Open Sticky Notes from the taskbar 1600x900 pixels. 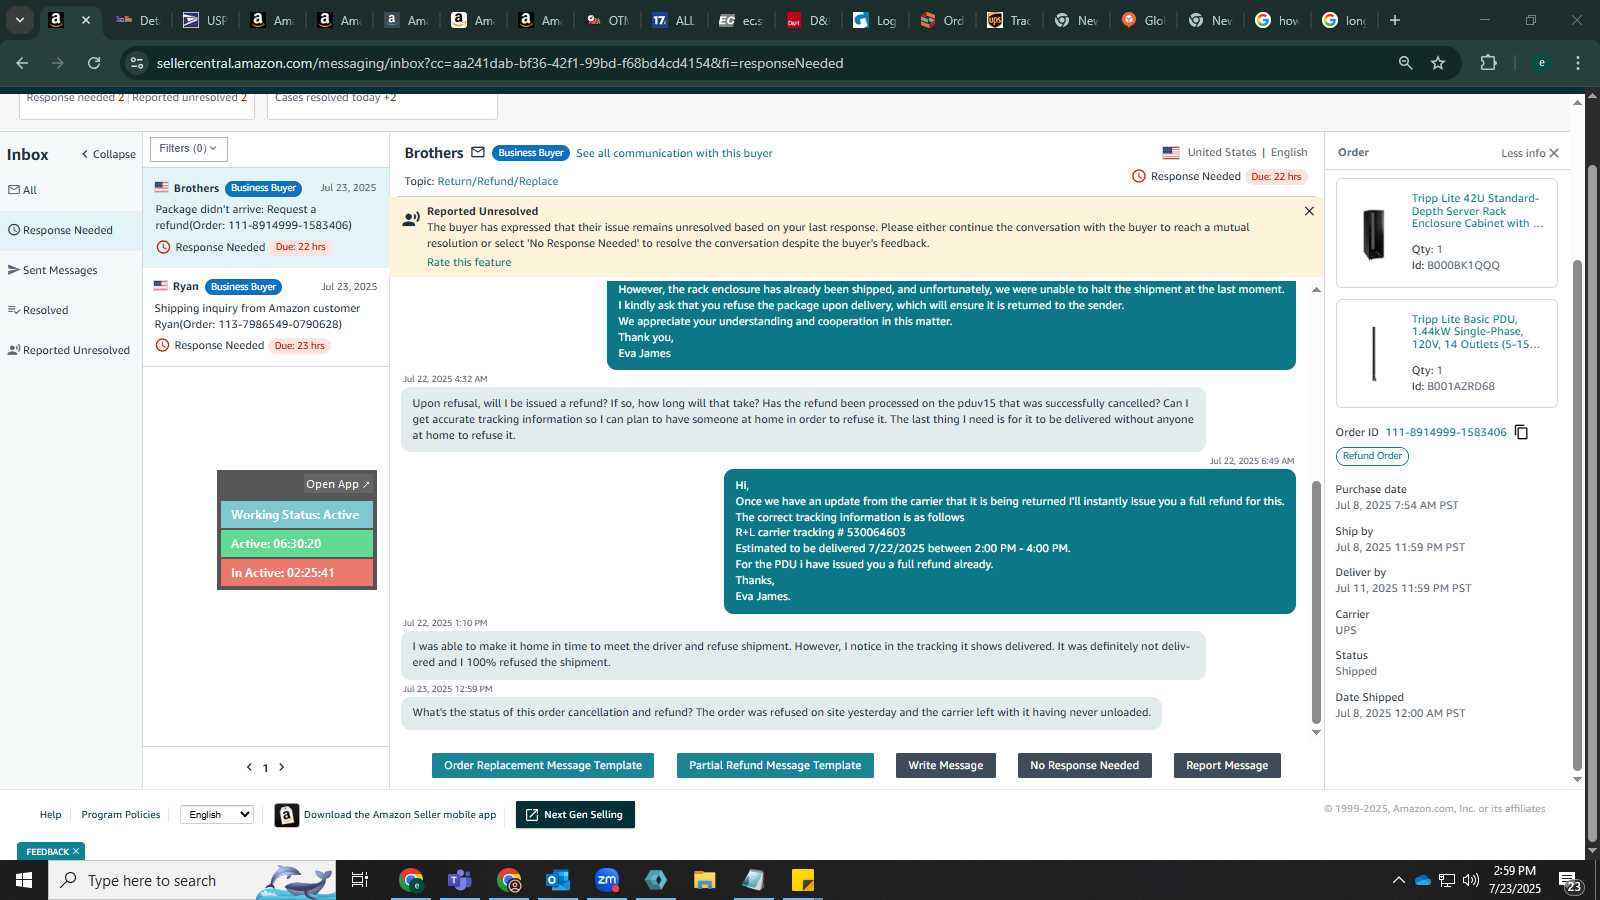point(803,880)
